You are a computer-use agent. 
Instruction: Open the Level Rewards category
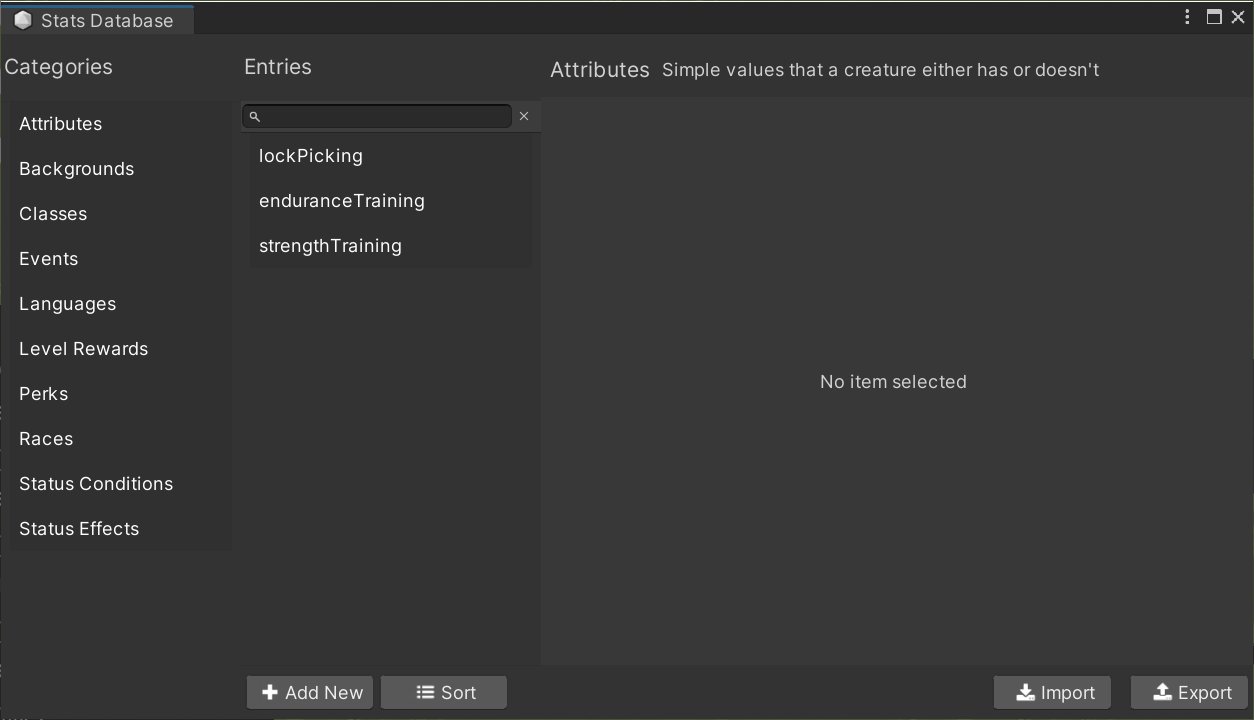click(83, 349)
